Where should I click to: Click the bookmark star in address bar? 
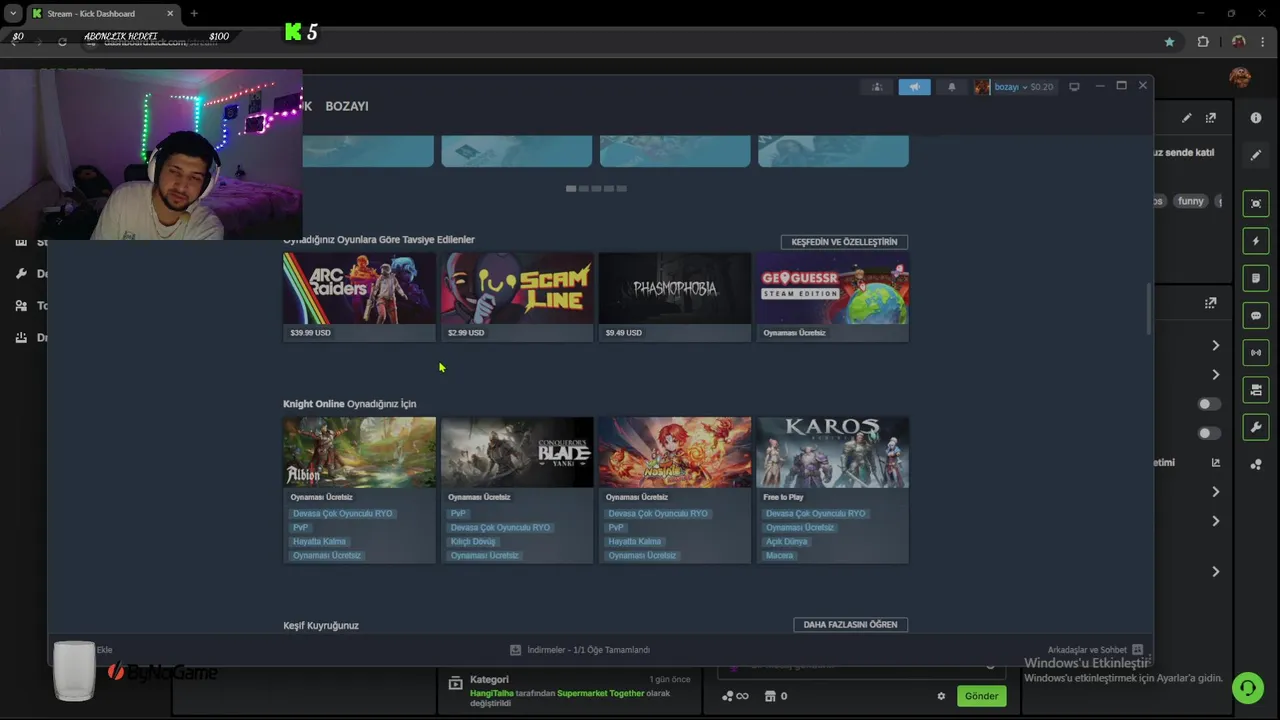1169,42
